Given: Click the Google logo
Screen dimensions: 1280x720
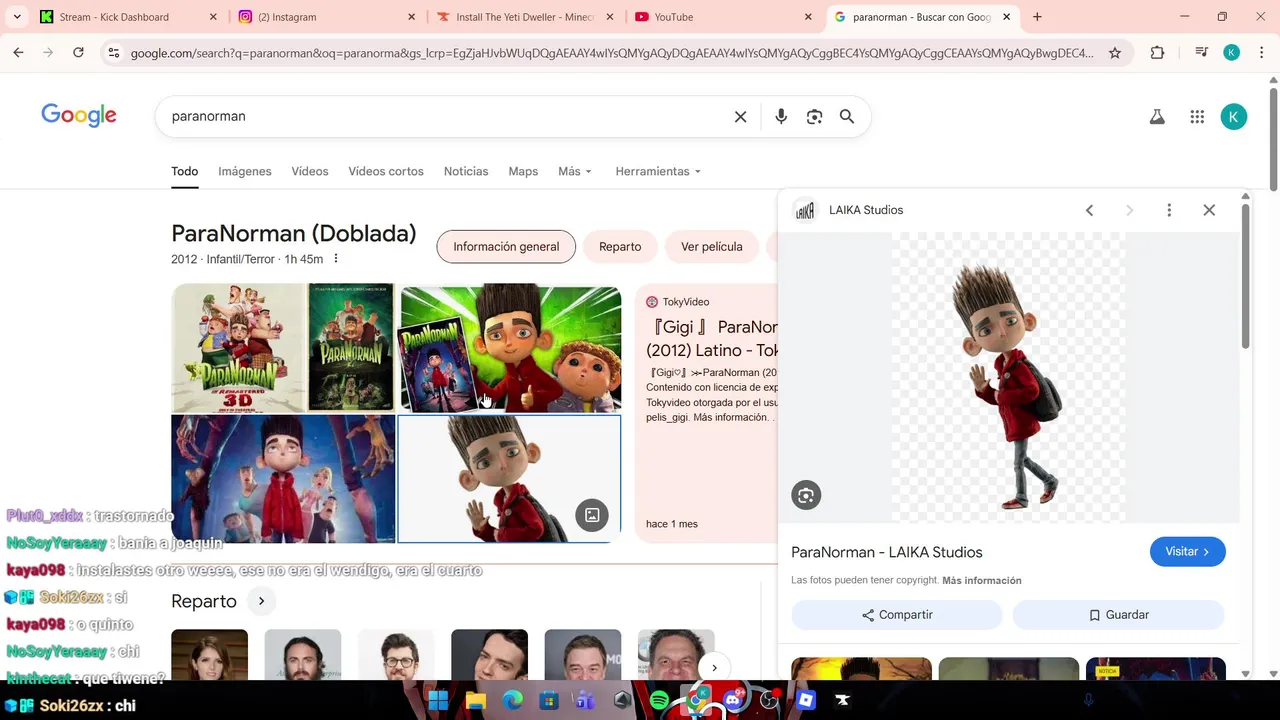Looking at the screenshot, I should [79, 116].
